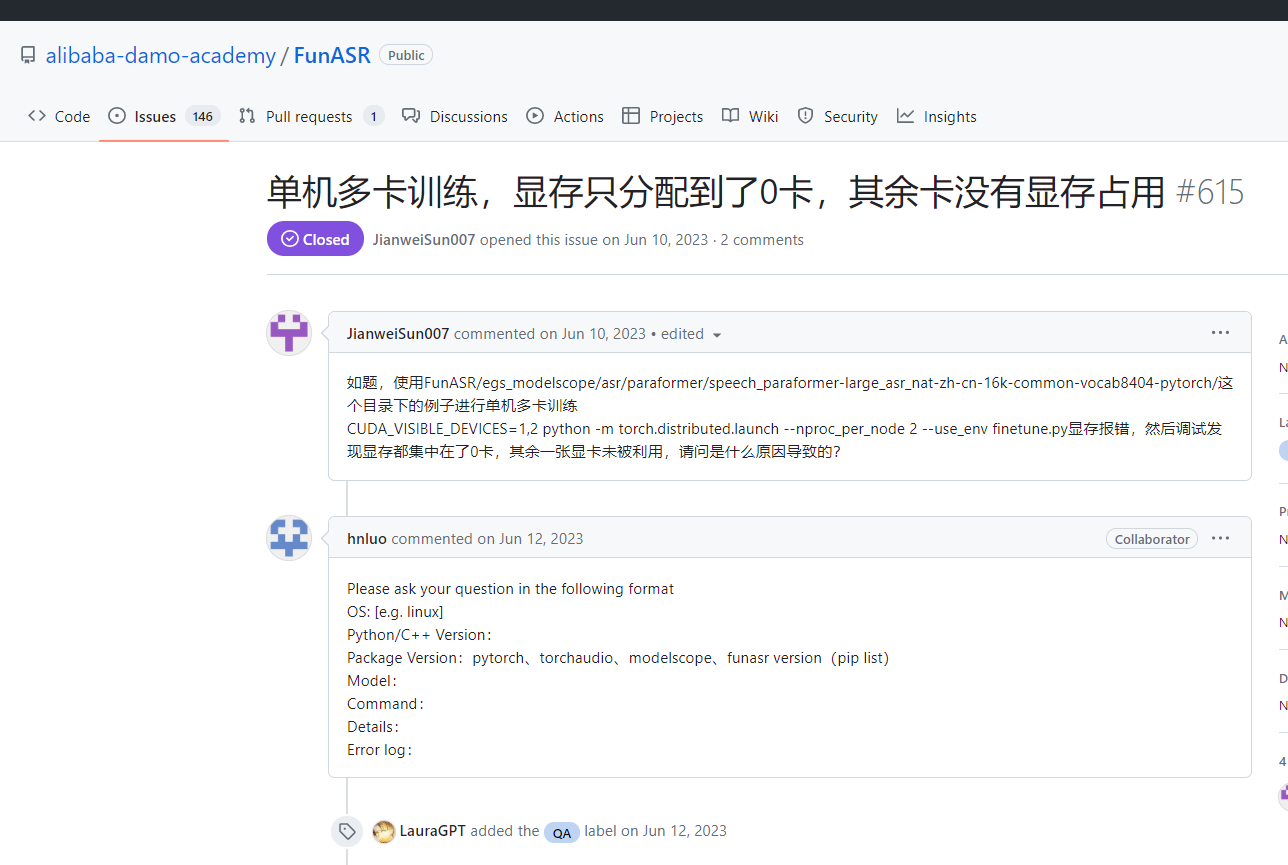1288x865 pixels.
Task: Open JianweiSun007 author link in first comment
Action: tap(398, 334)
